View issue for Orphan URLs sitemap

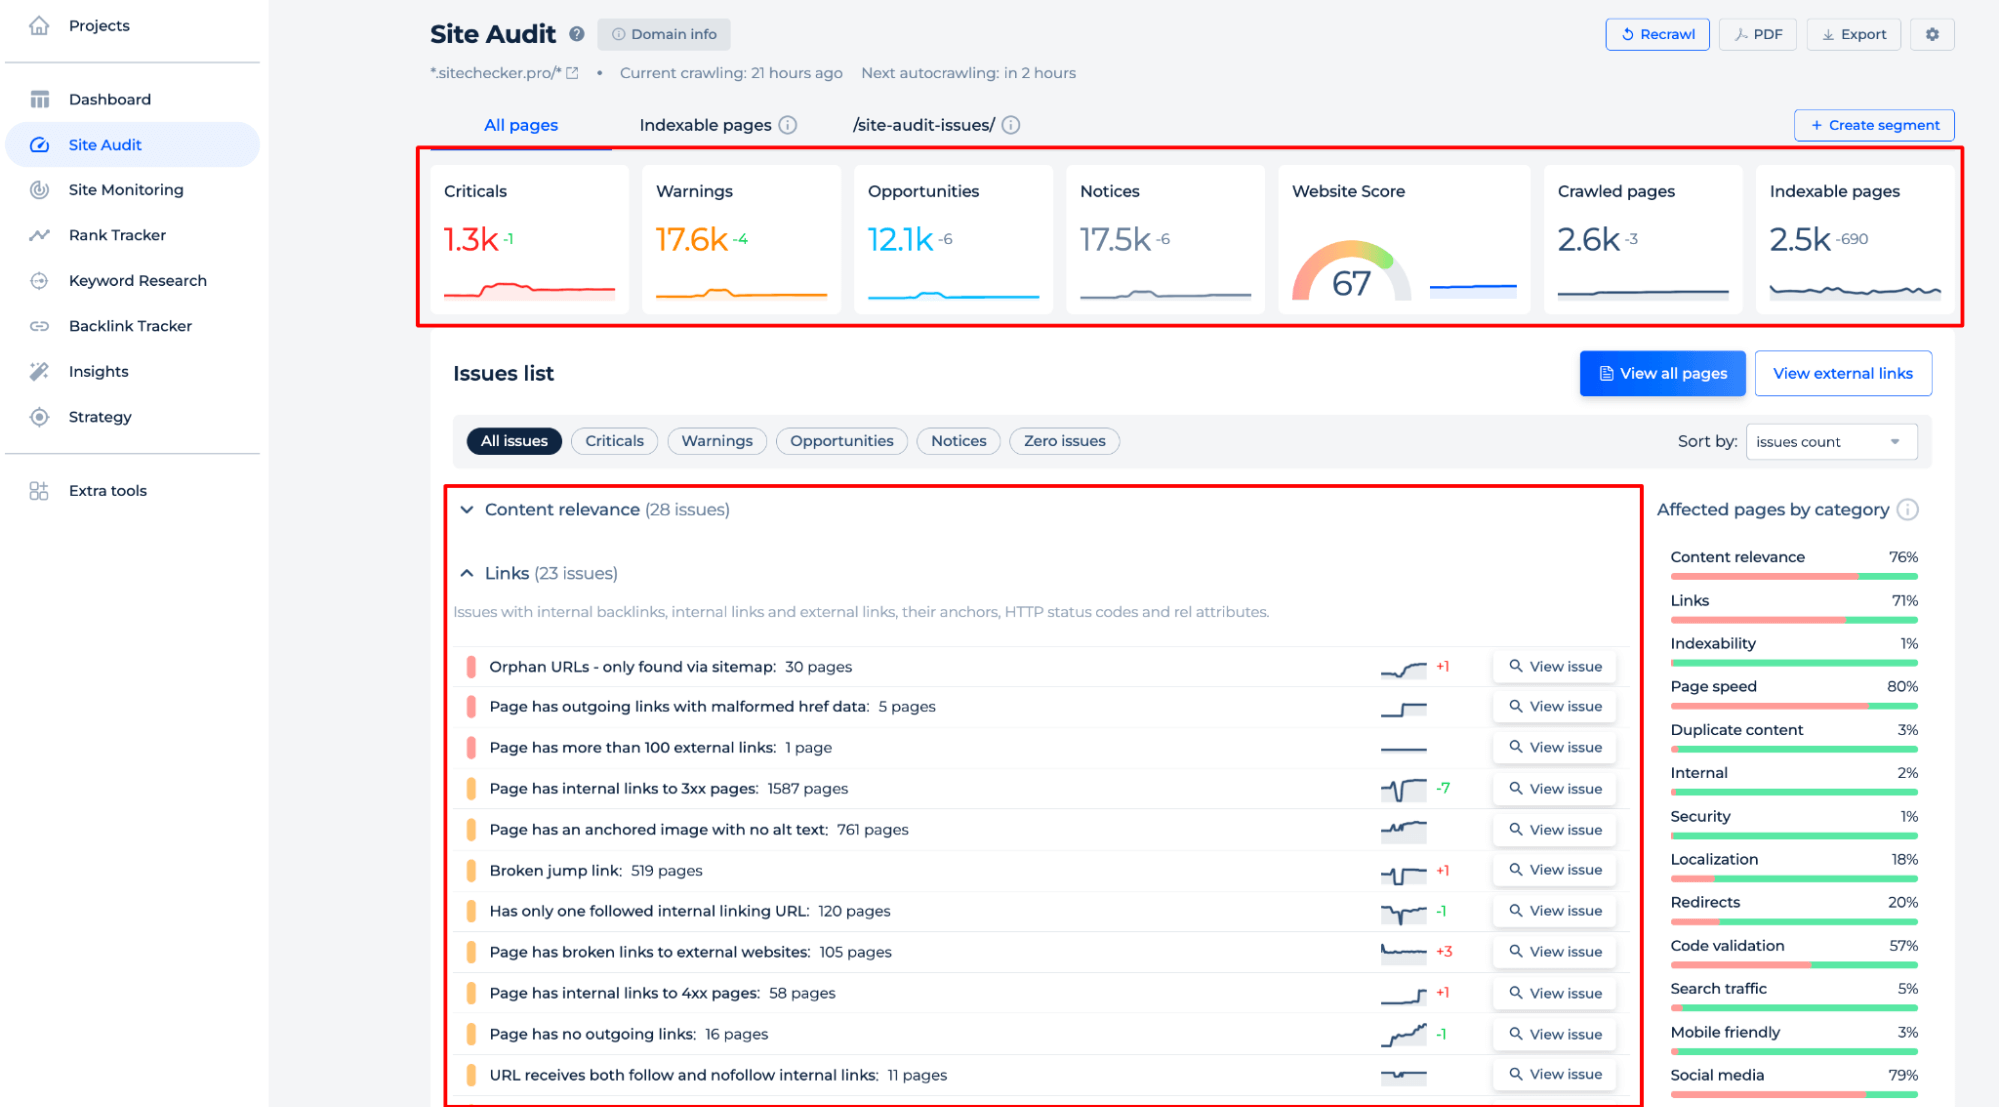(x=1553, y=667)
